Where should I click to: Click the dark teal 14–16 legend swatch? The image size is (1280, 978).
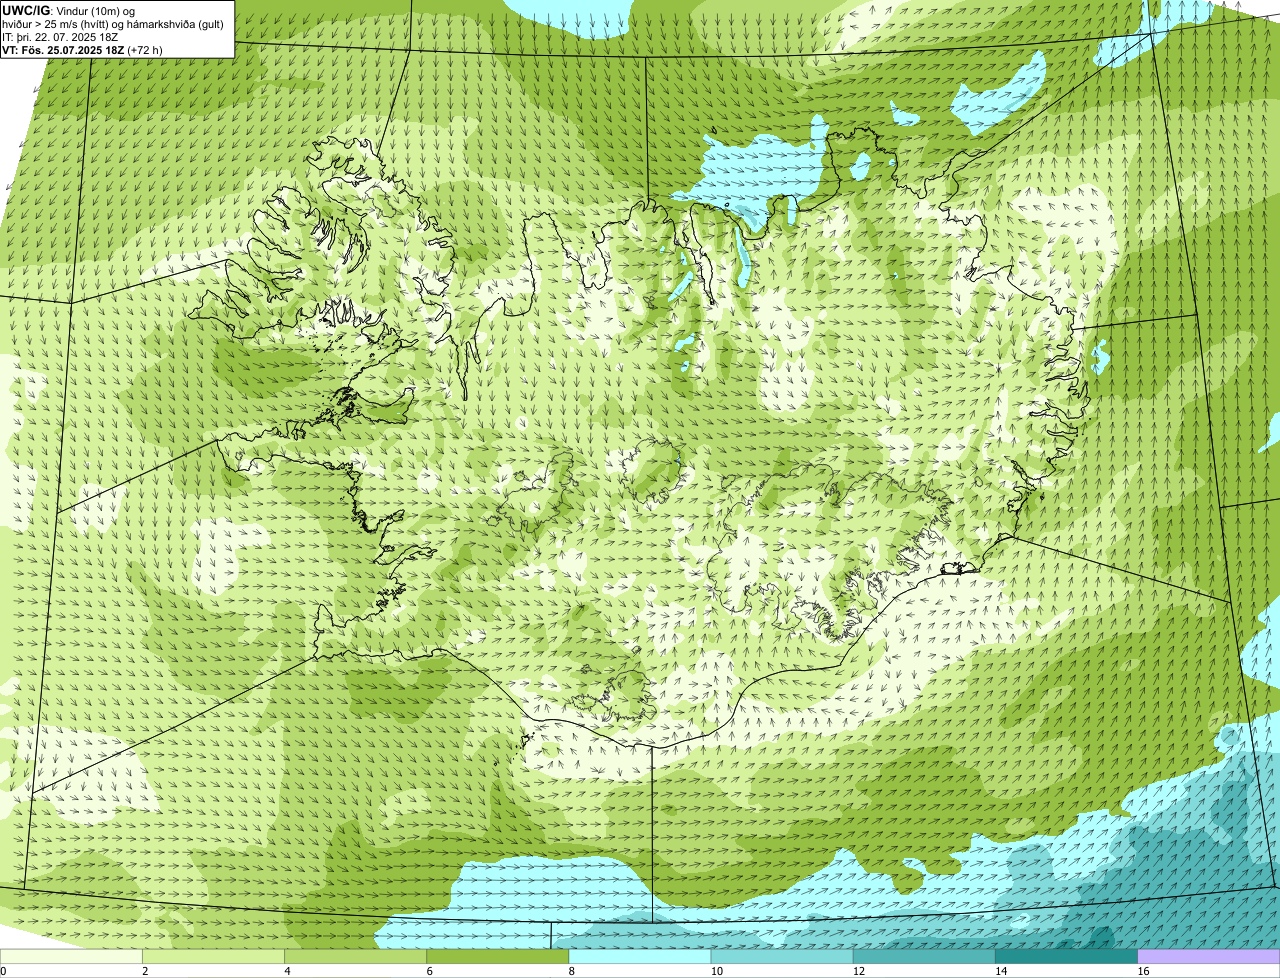coord(1066,956)
